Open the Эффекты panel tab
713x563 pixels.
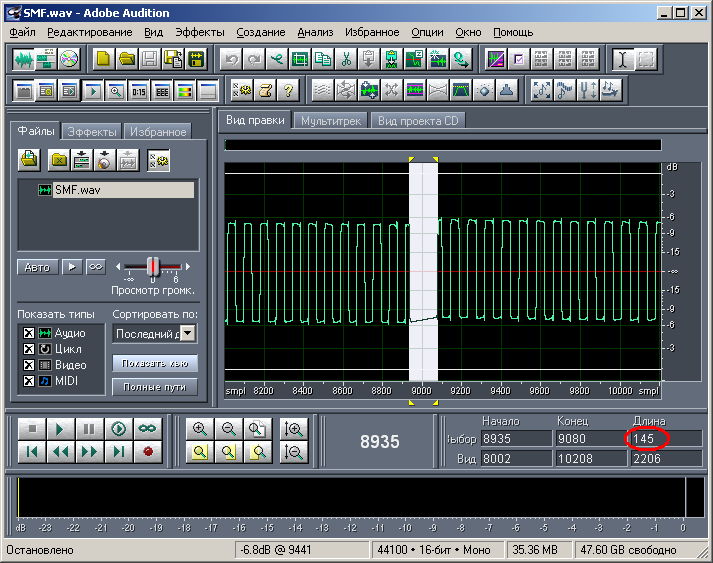click(x=92, y=132)
